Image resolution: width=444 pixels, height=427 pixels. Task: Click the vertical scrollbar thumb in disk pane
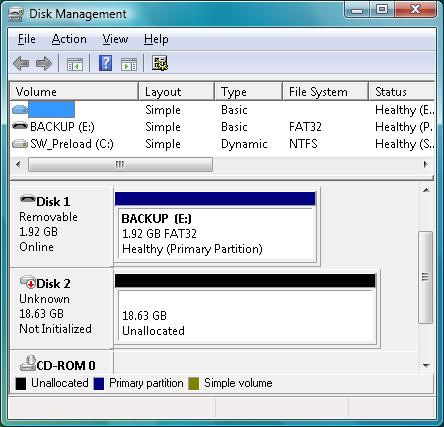pyautogui.click(x=425, y=277)
